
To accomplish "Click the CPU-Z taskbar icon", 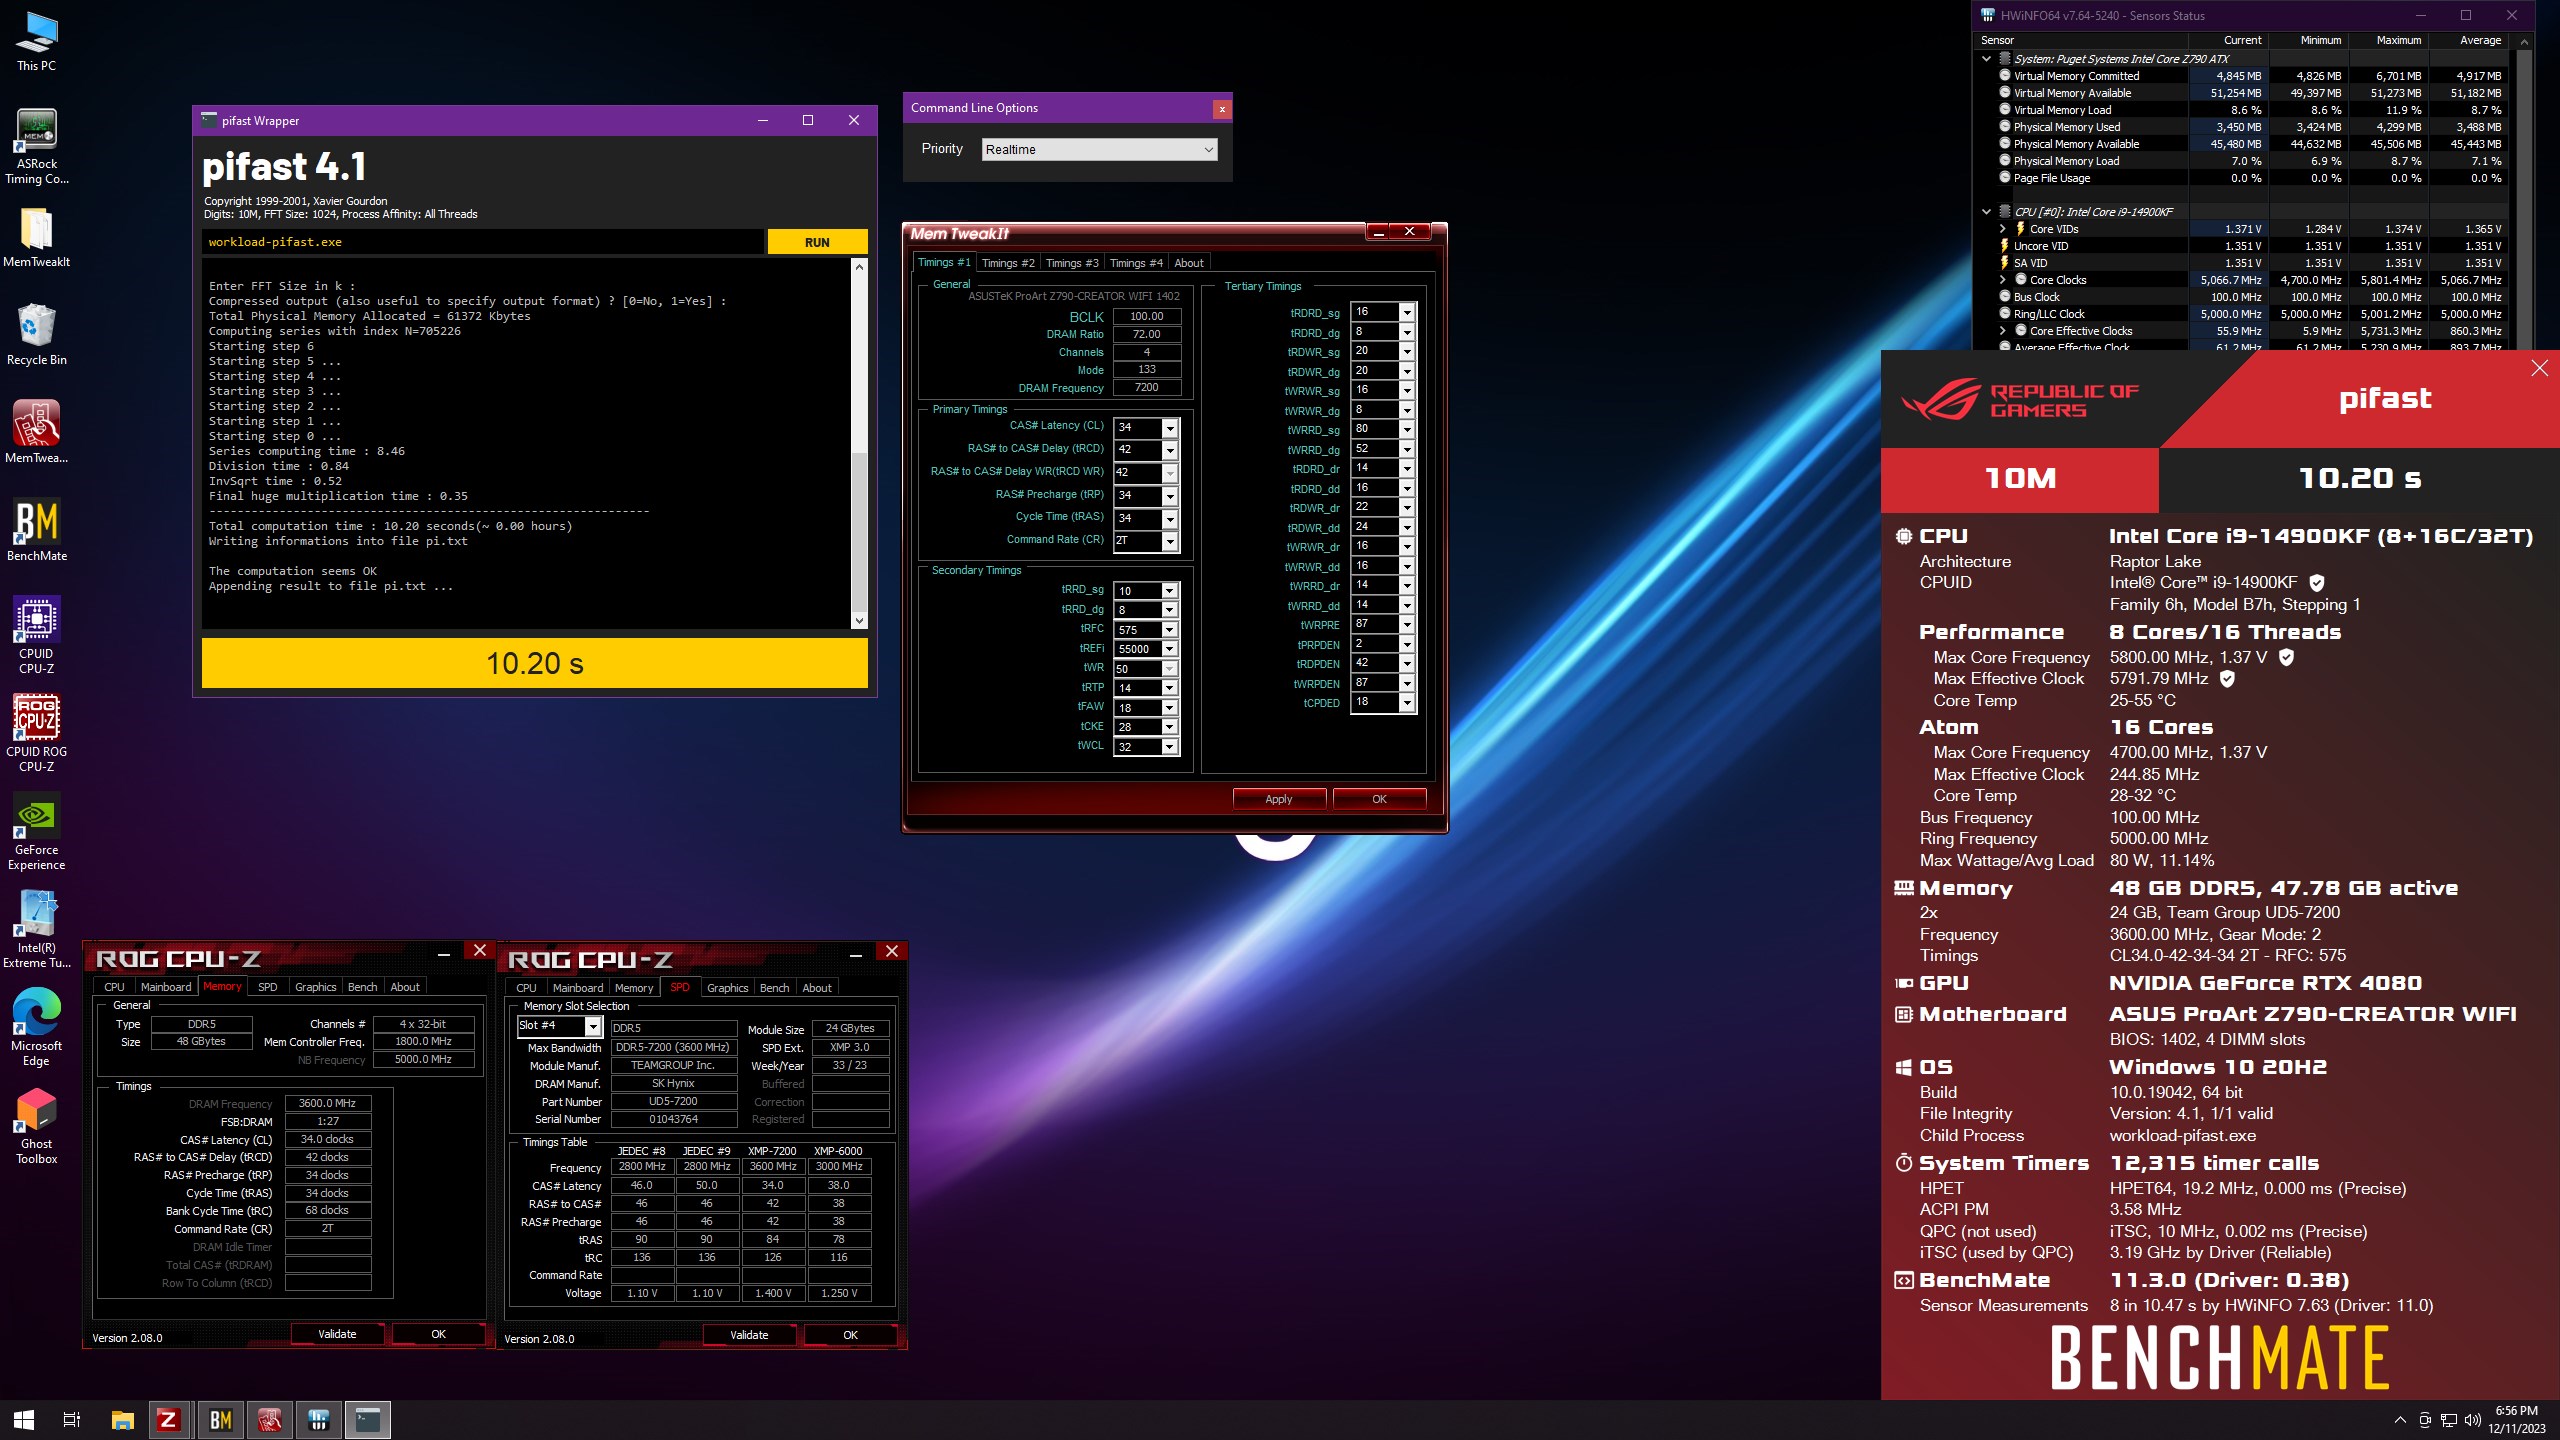I will (x=170, y=1419).
